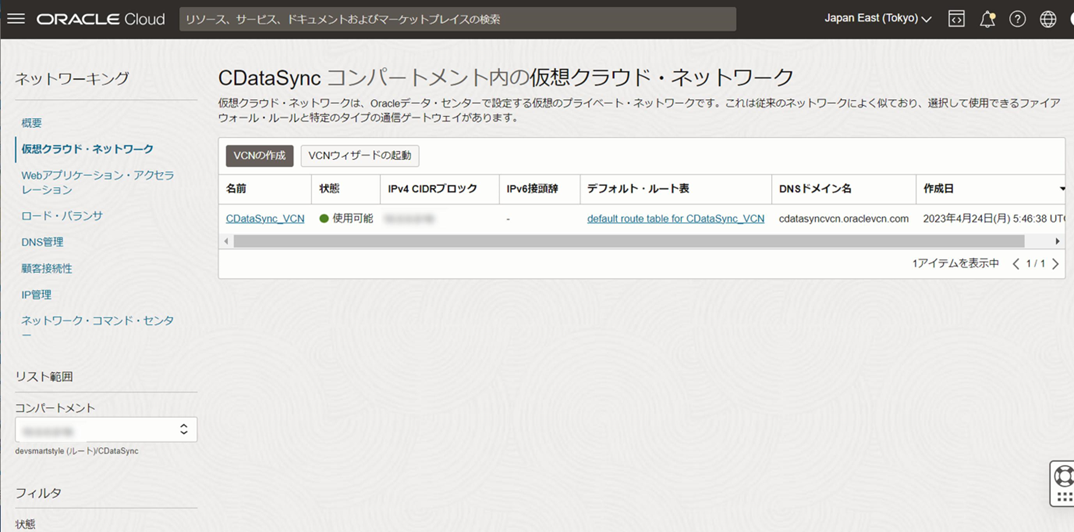Open Webアプリケーション・アクセラレーション sidebar item
This screenshot has width=1074, height=532.
[x=97, y=182]
